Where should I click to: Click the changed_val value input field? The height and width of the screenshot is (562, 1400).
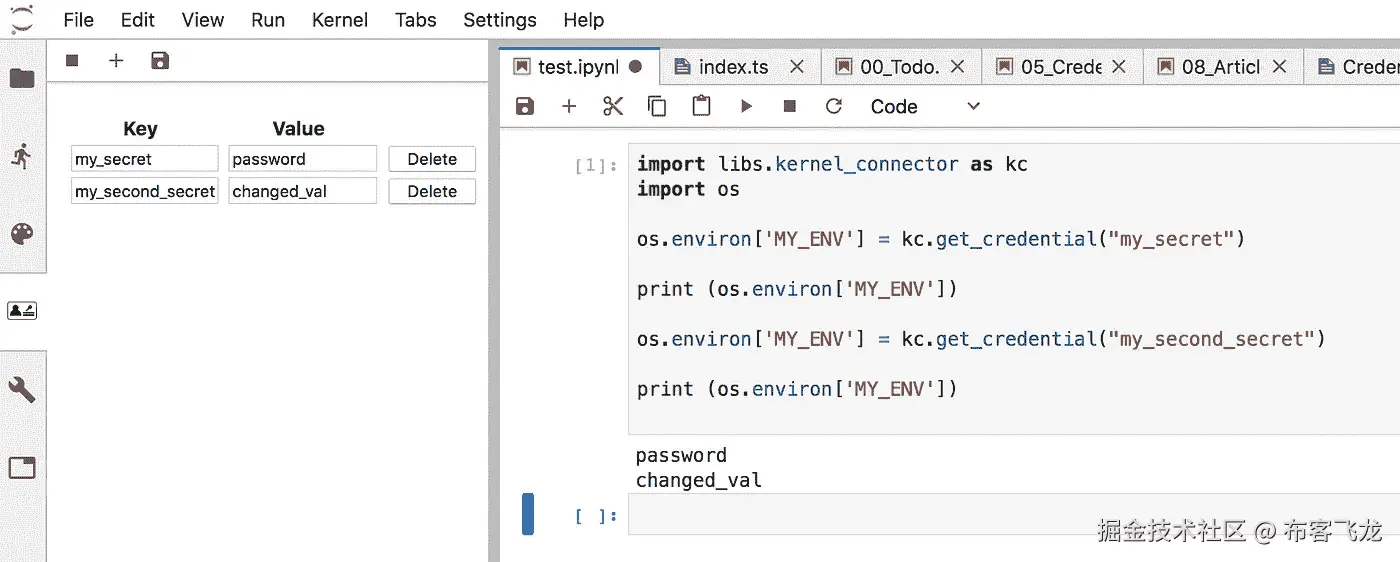(x=302, y=191)
